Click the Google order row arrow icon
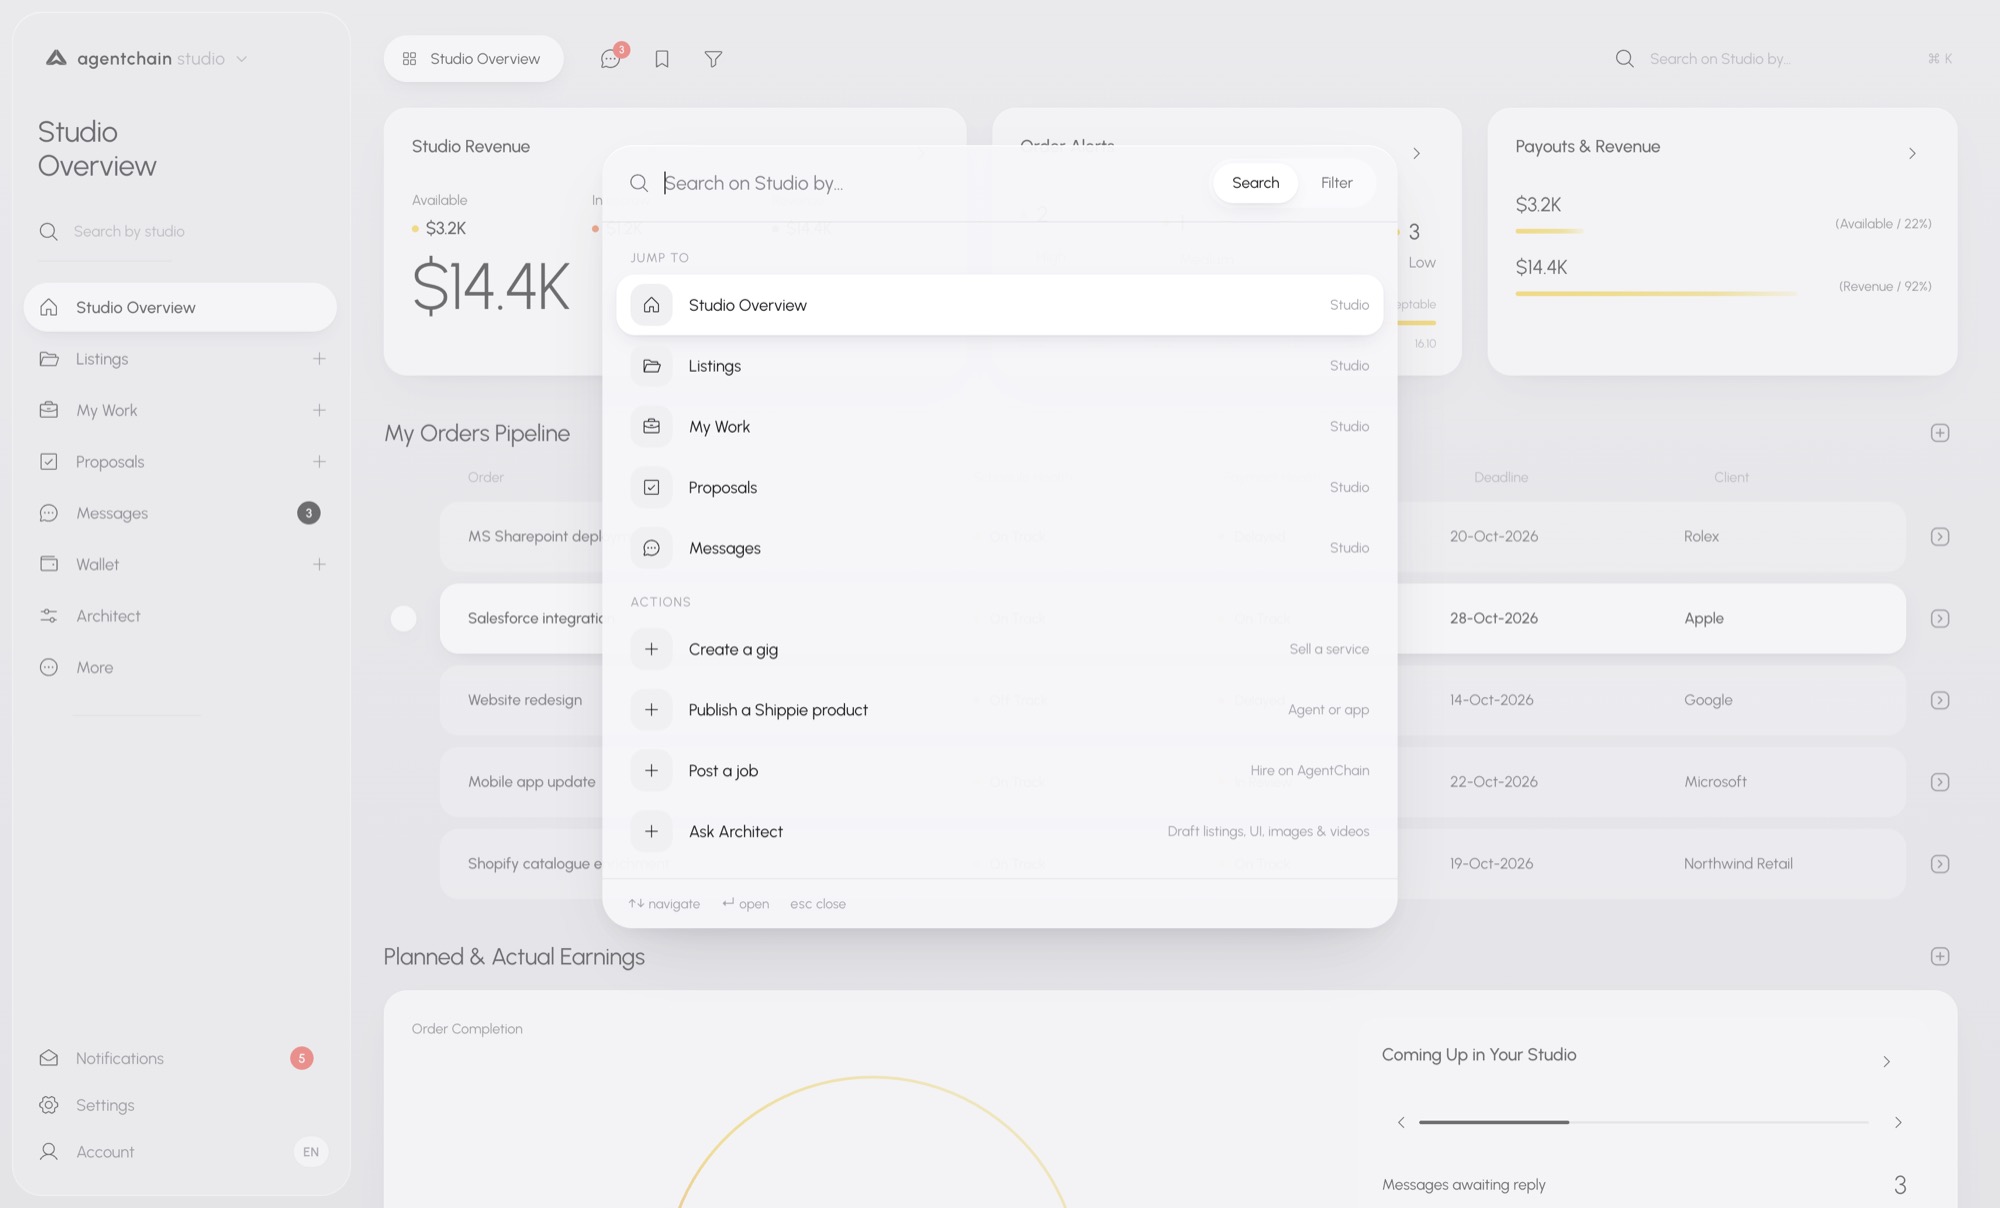2000x1208 pixels. coord(1939,700)
